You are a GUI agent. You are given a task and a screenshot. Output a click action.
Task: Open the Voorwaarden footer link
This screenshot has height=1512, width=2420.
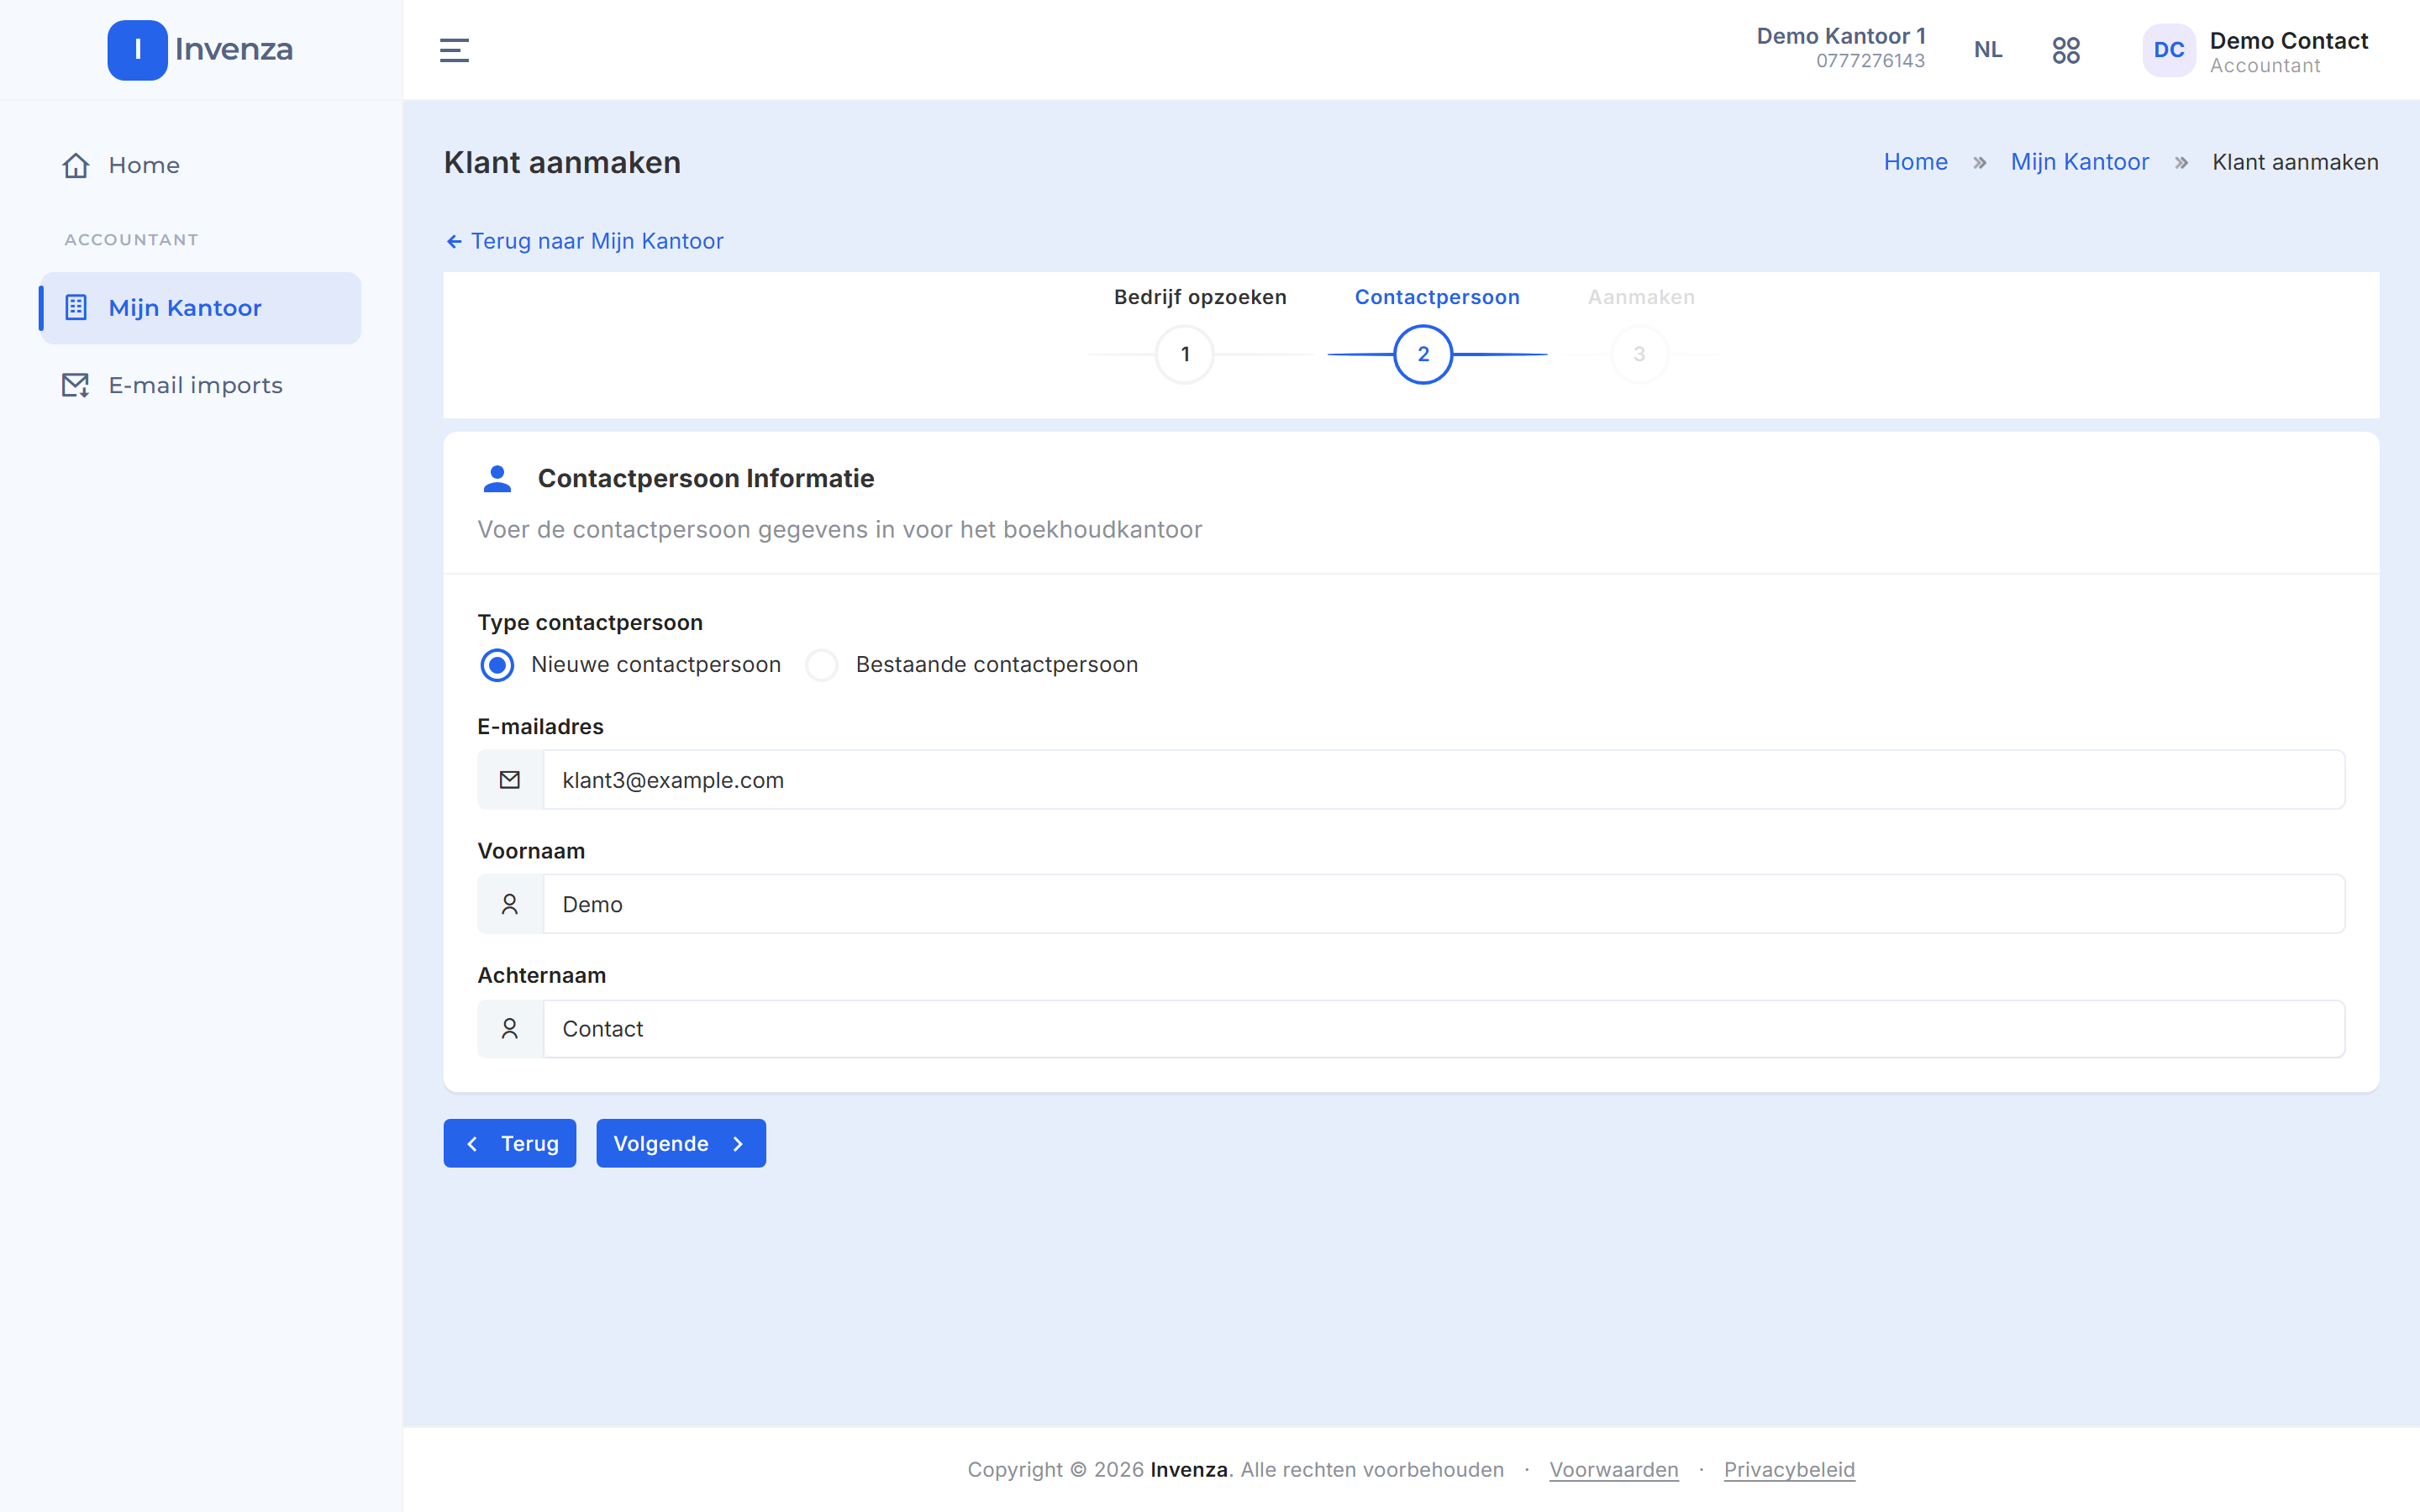[1613, 1469]
